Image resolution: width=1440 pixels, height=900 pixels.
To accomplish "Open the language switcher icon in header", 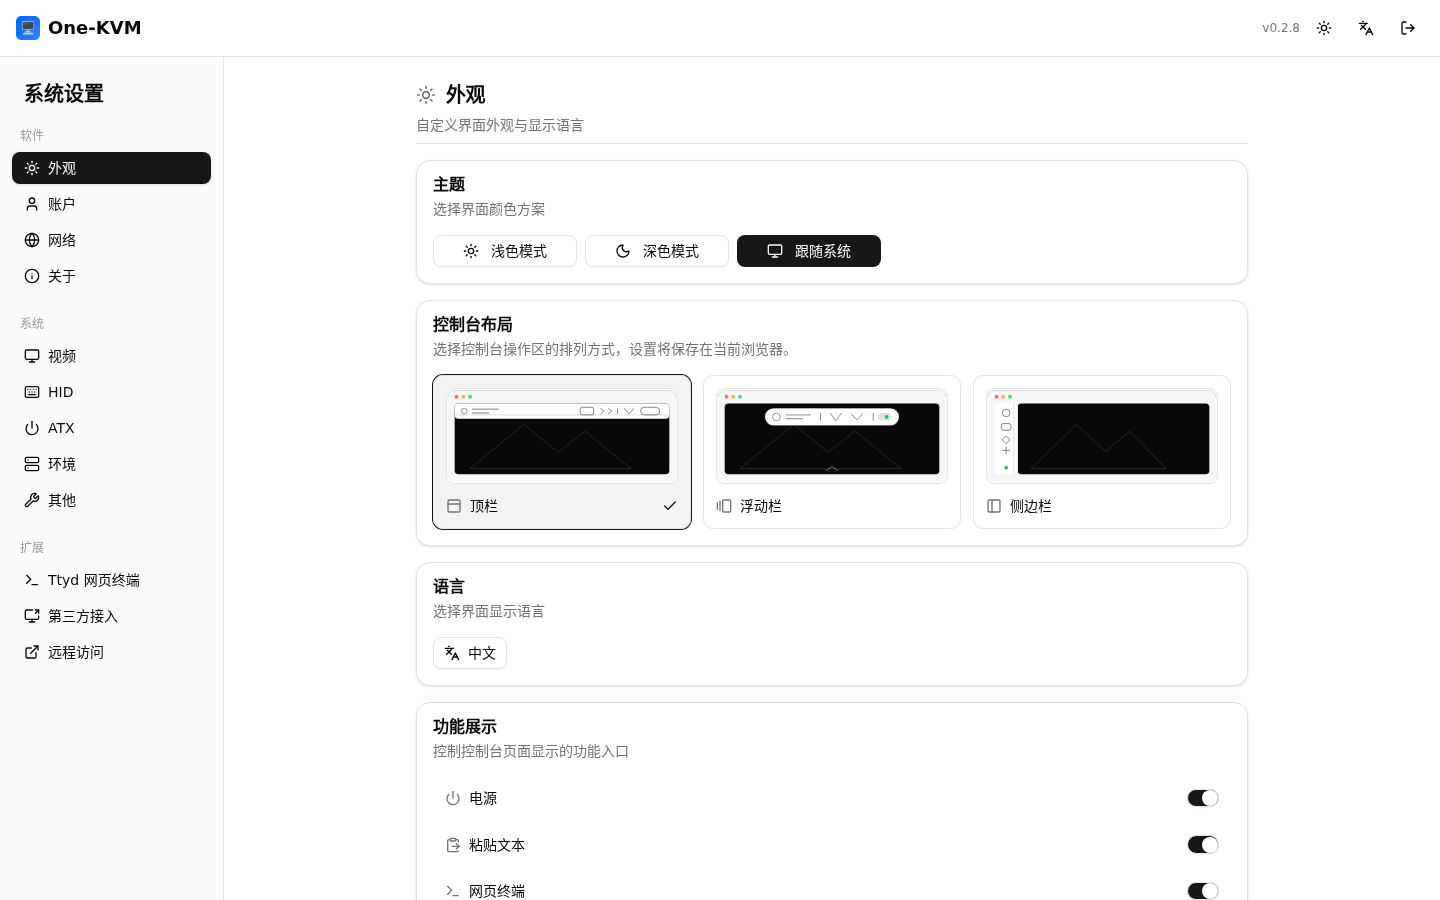I will tap(1366, 28).
